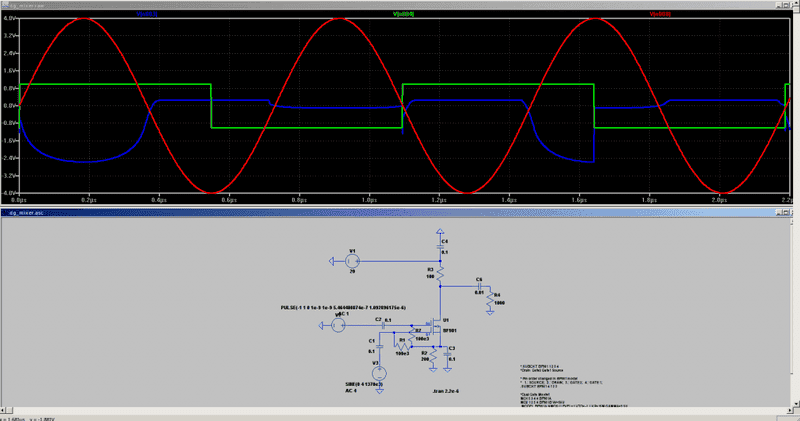Click the V3 sine voltage source
Viewport: 800px width, 421px height.
click(378, 374)
